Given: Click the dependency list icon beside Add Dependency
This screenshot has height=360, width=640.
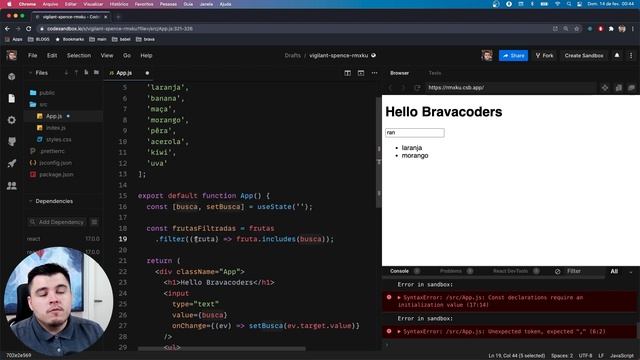Looking at the screenshot, I should pos(94,222).
